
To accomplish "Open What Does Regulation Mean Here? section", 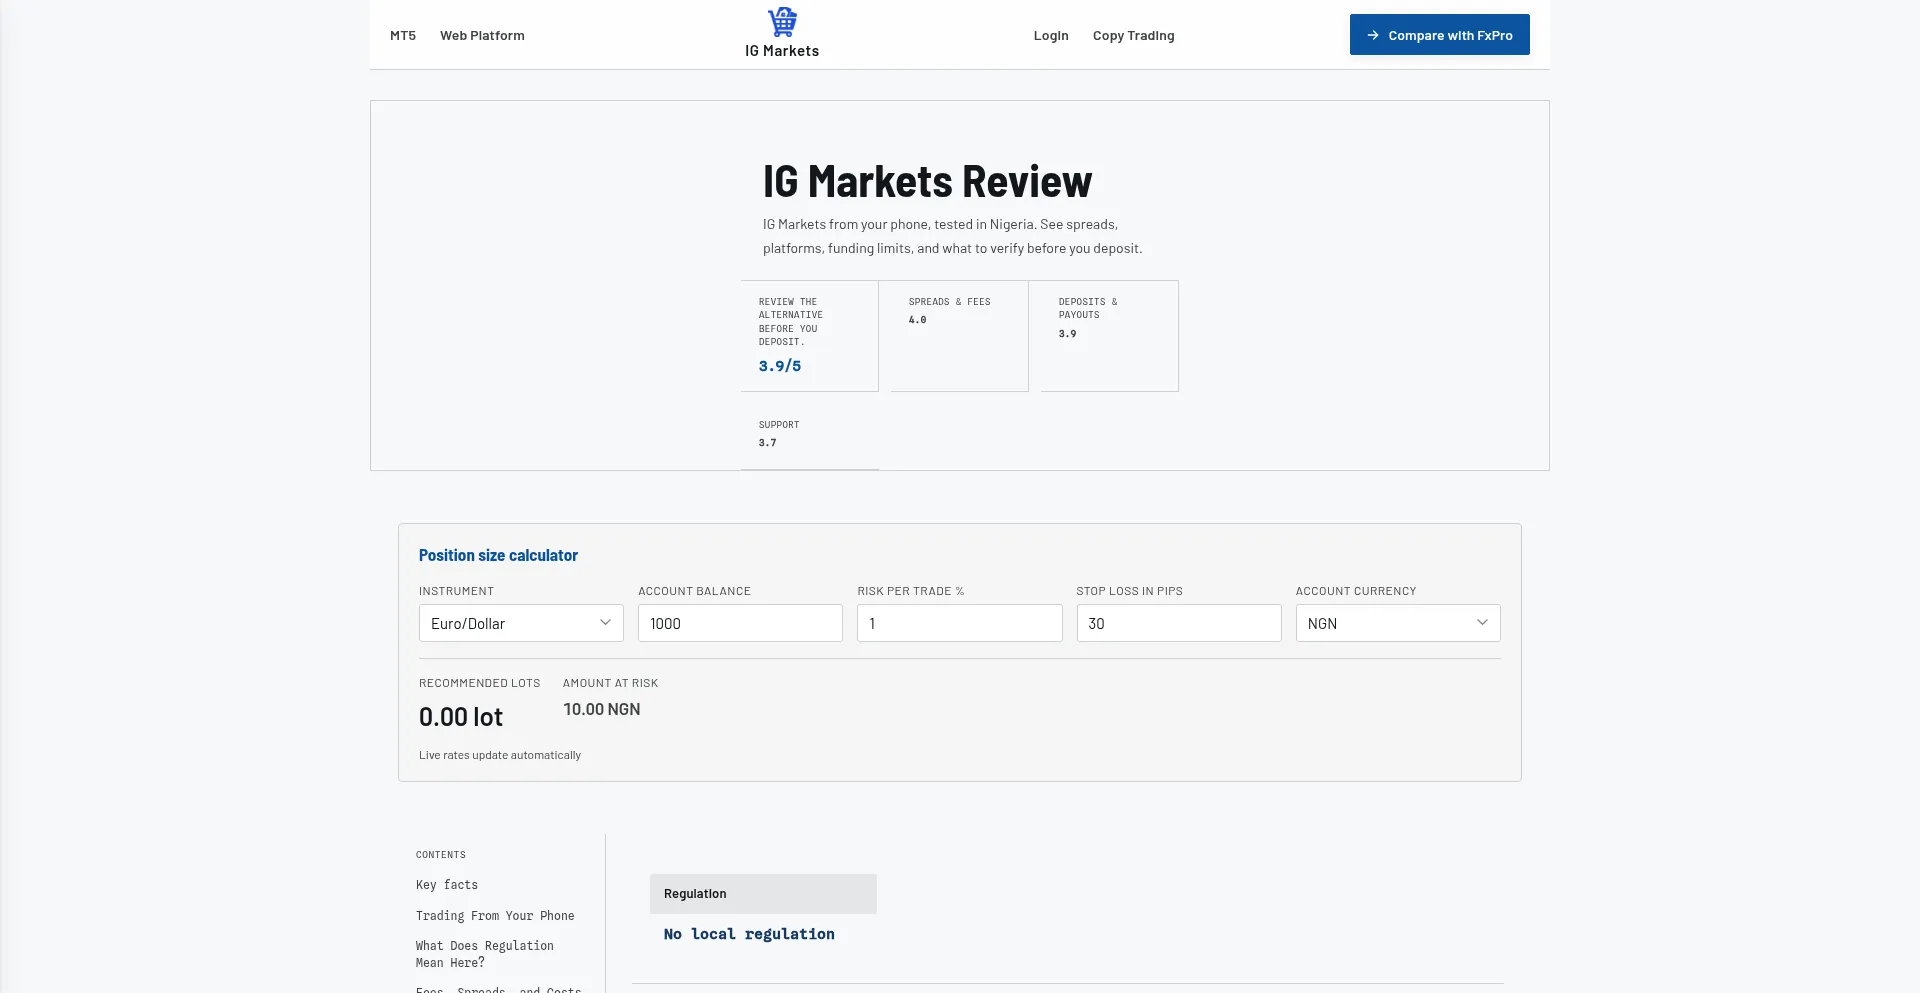I will point(485,954).
